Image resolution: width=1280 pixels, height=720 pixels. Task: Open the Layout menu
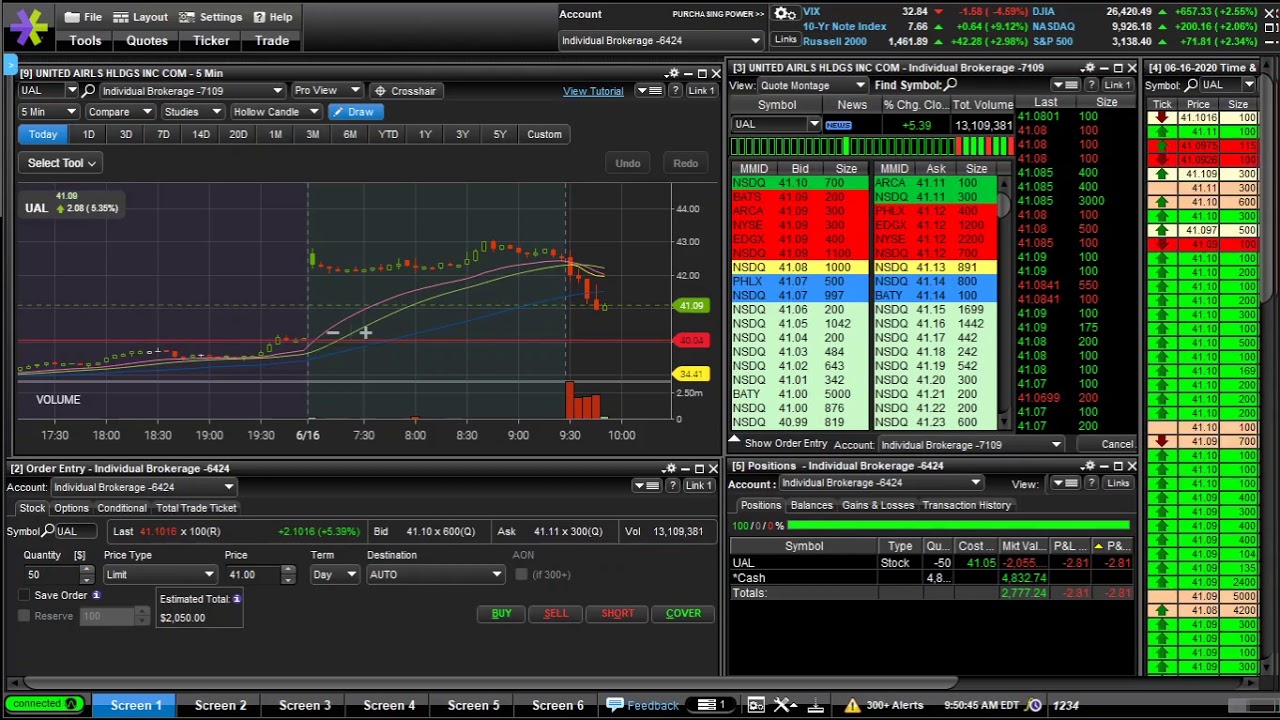click(140, 17)
